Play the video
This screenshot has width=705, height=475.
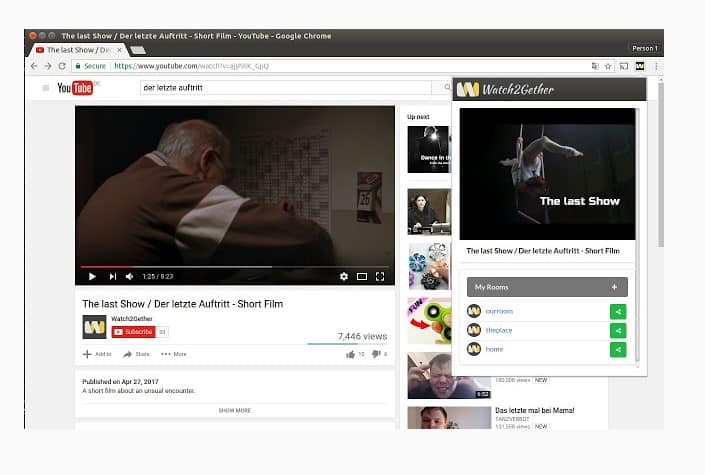click(92, 276)
